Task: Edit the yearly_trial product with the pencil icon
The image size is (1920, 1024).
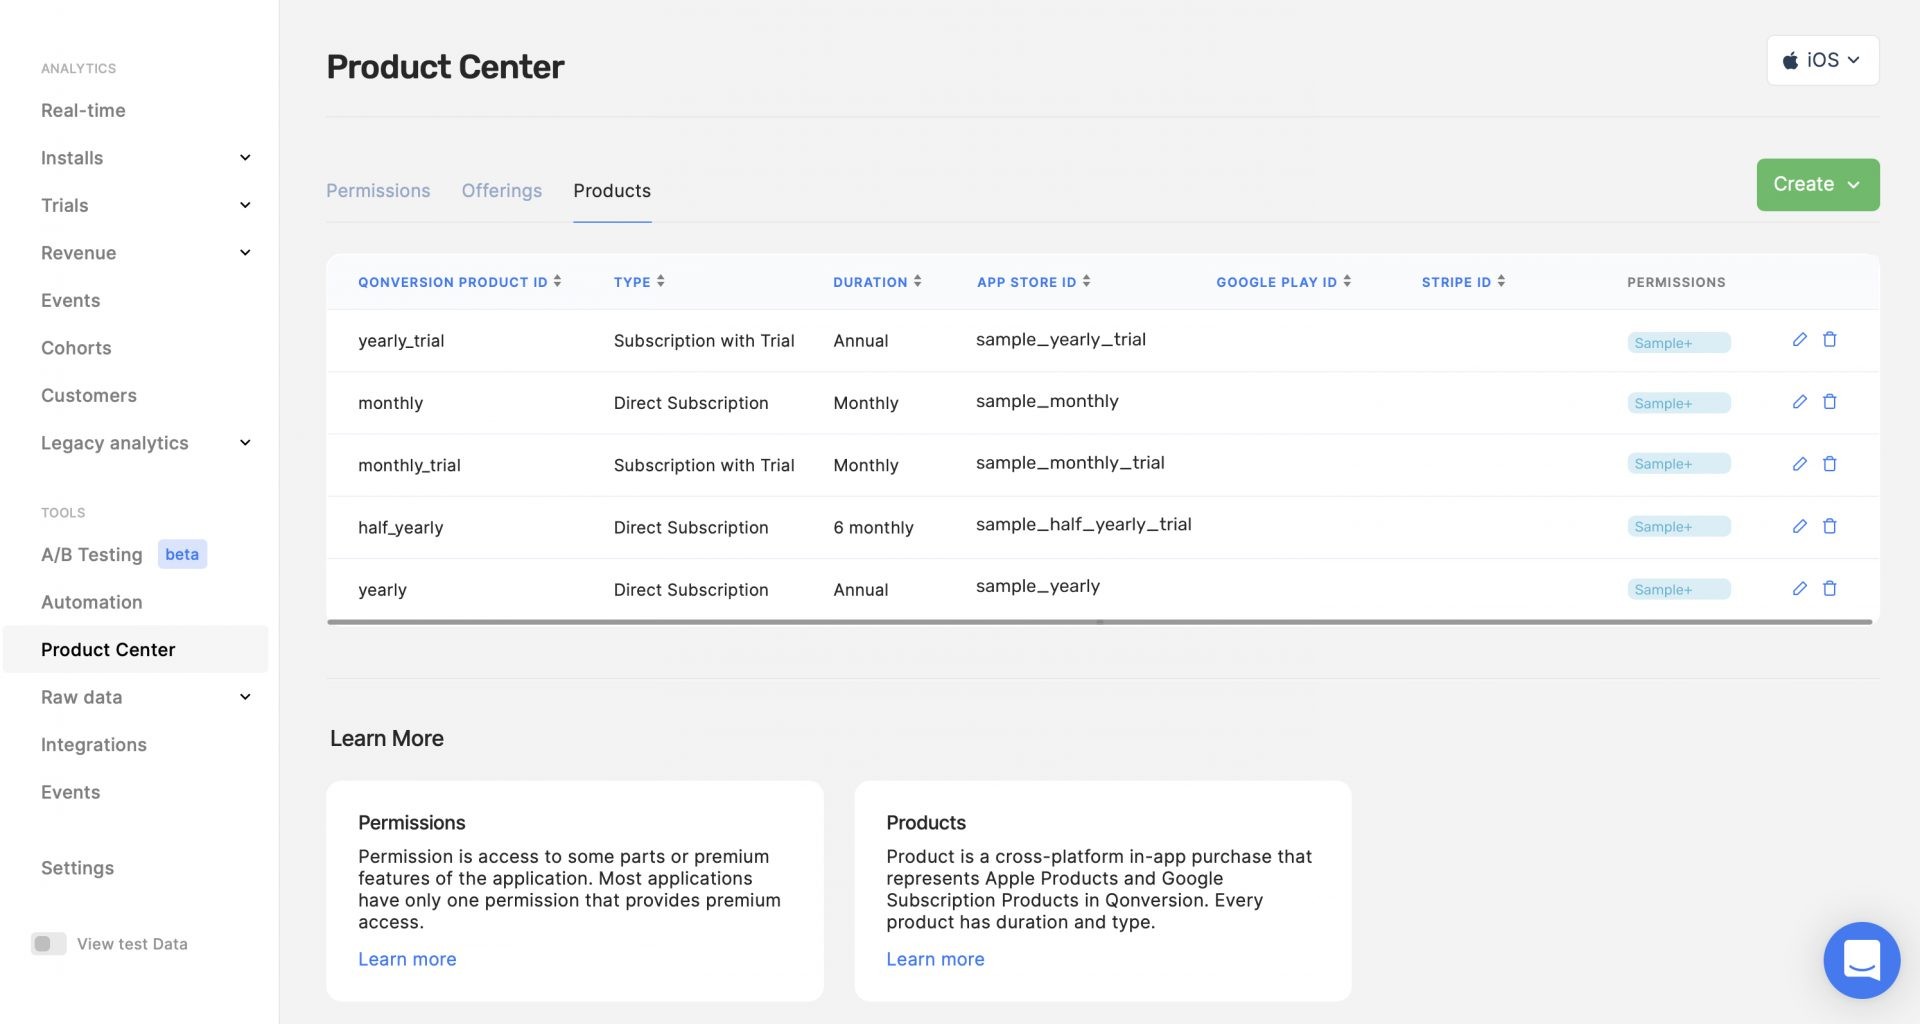Action: point(1799,340)
